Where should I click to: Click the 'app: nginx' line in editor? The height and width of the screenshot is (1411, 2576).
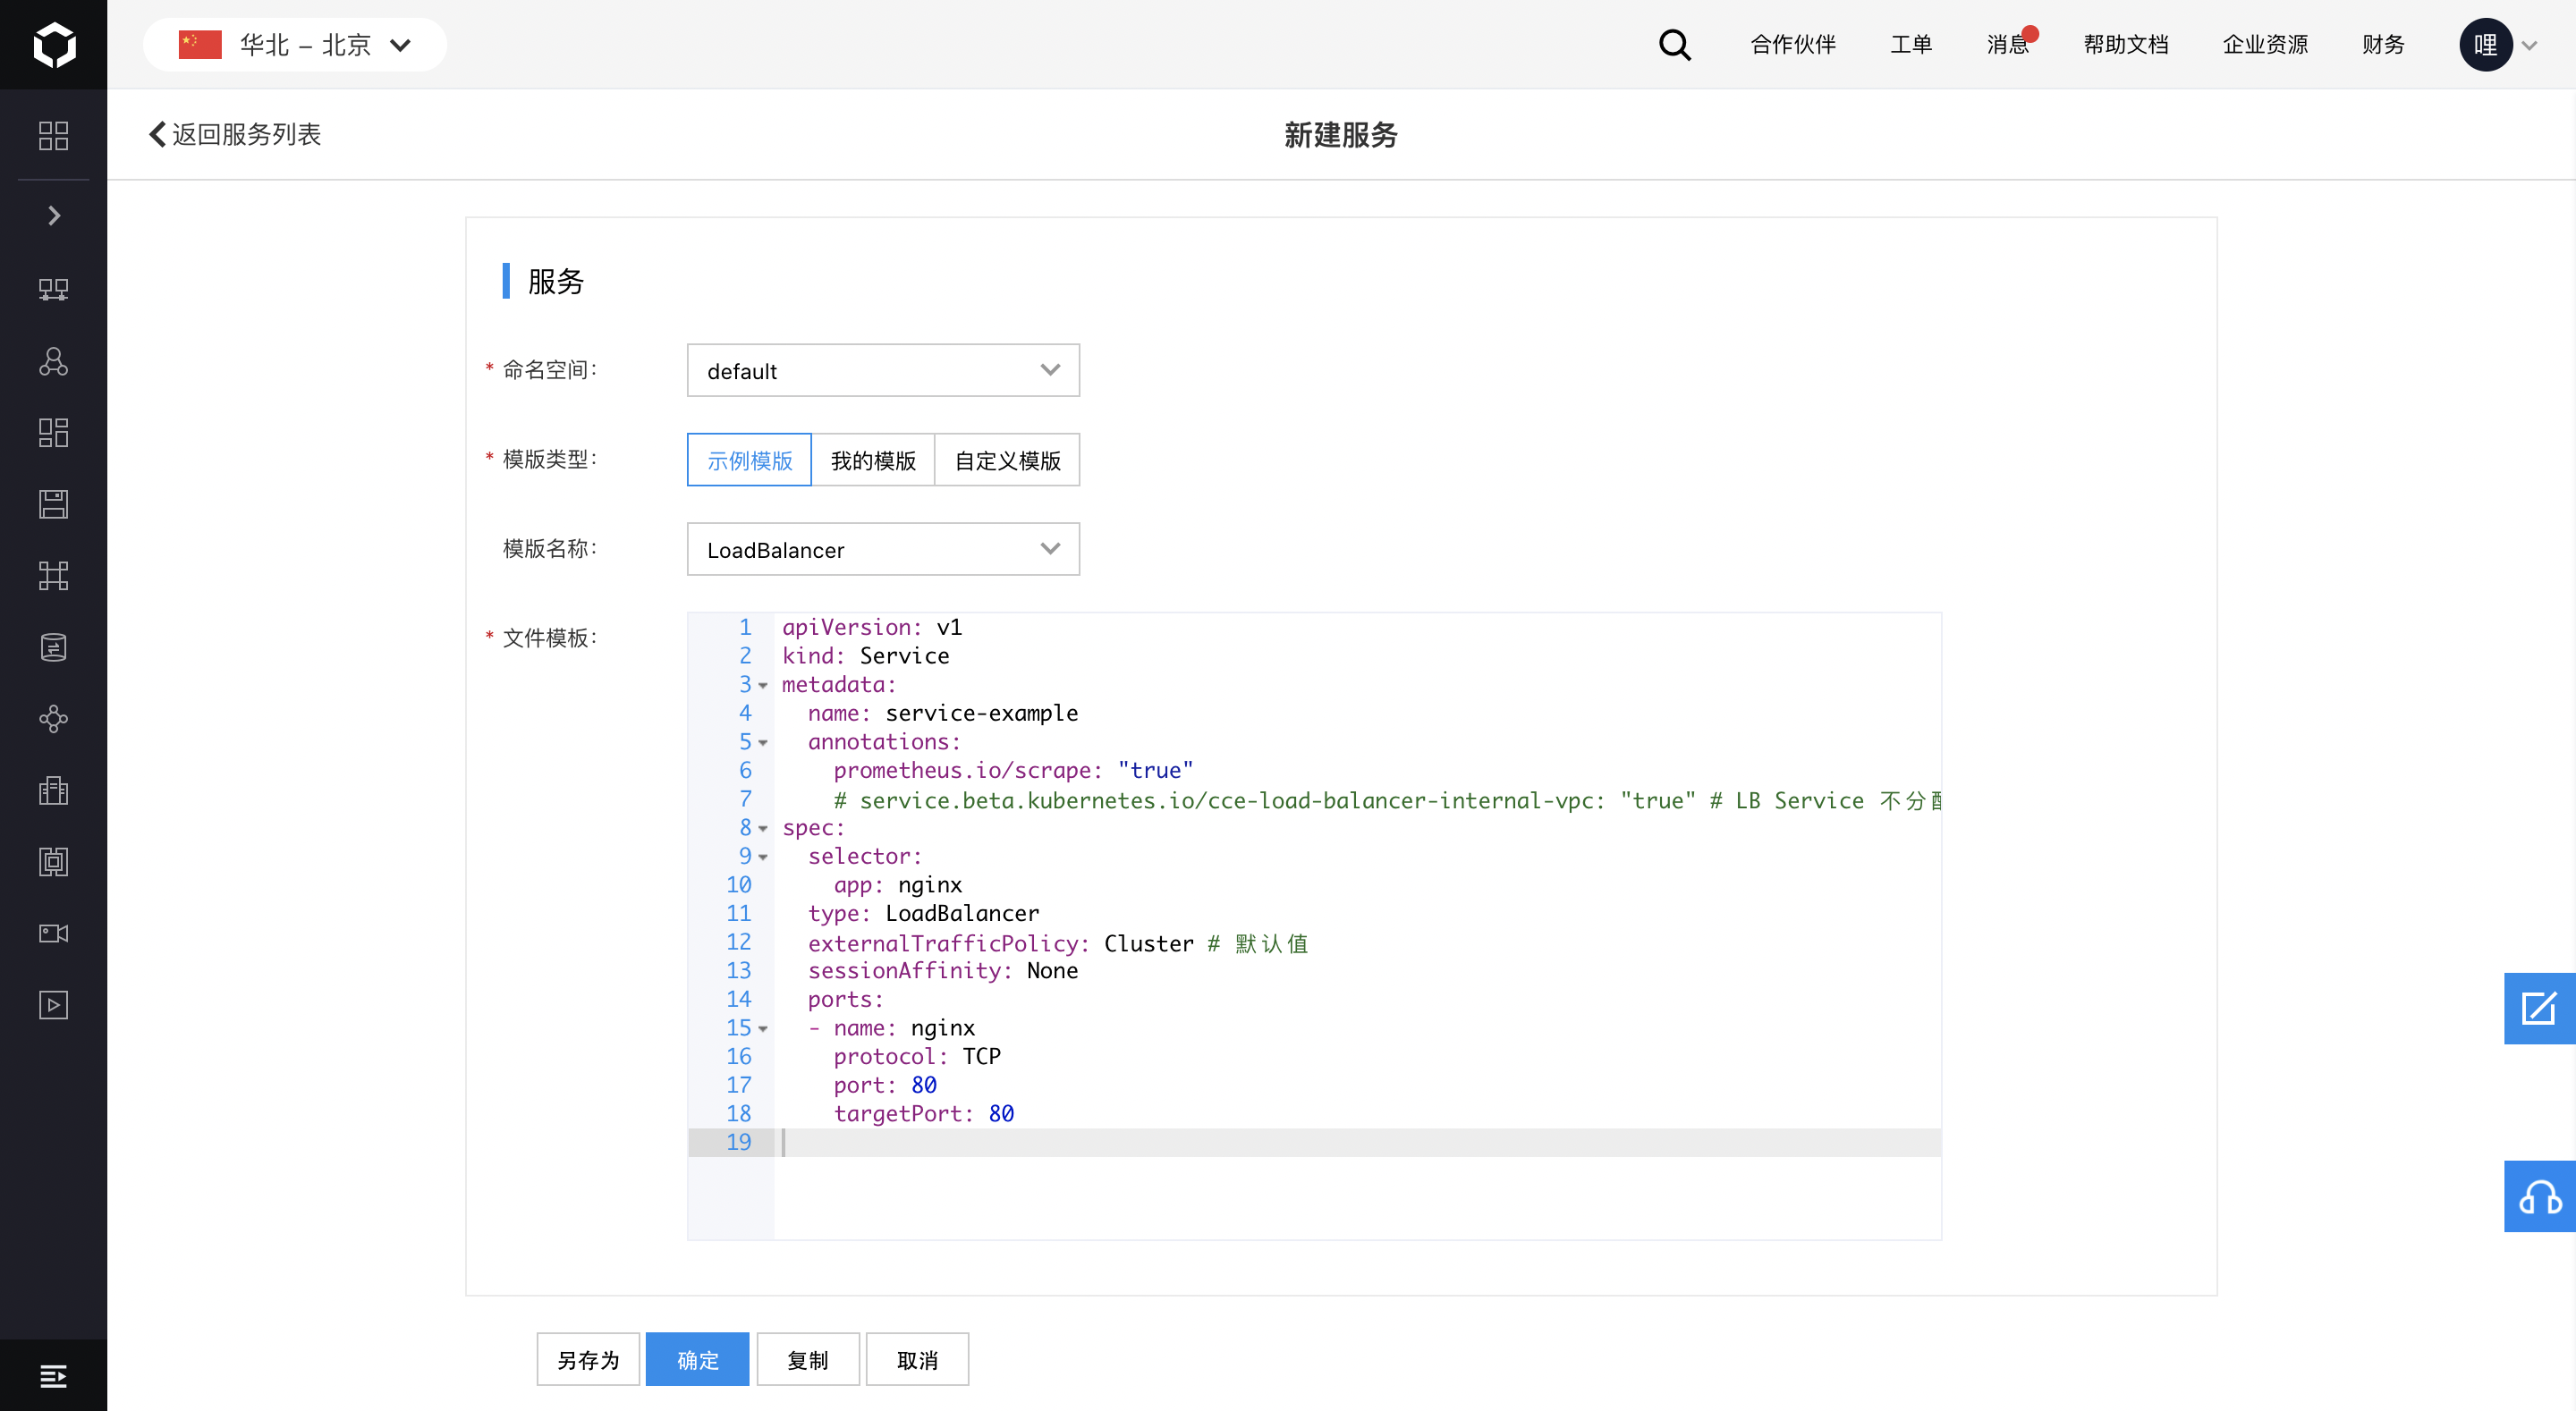pos(898,886)
